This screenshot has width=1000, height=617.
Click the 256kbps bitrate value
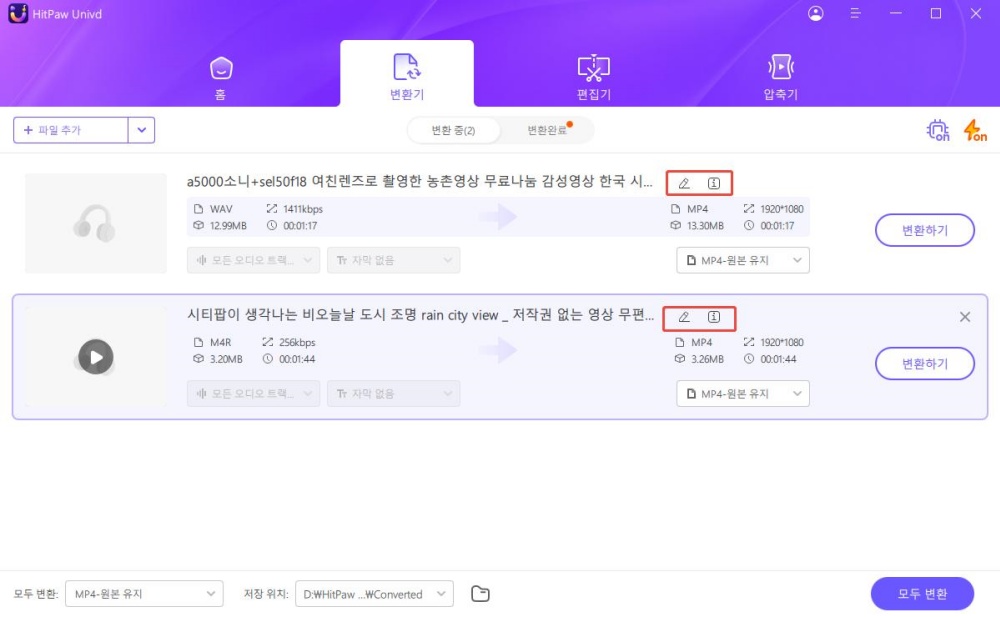(x=297, y=343)
